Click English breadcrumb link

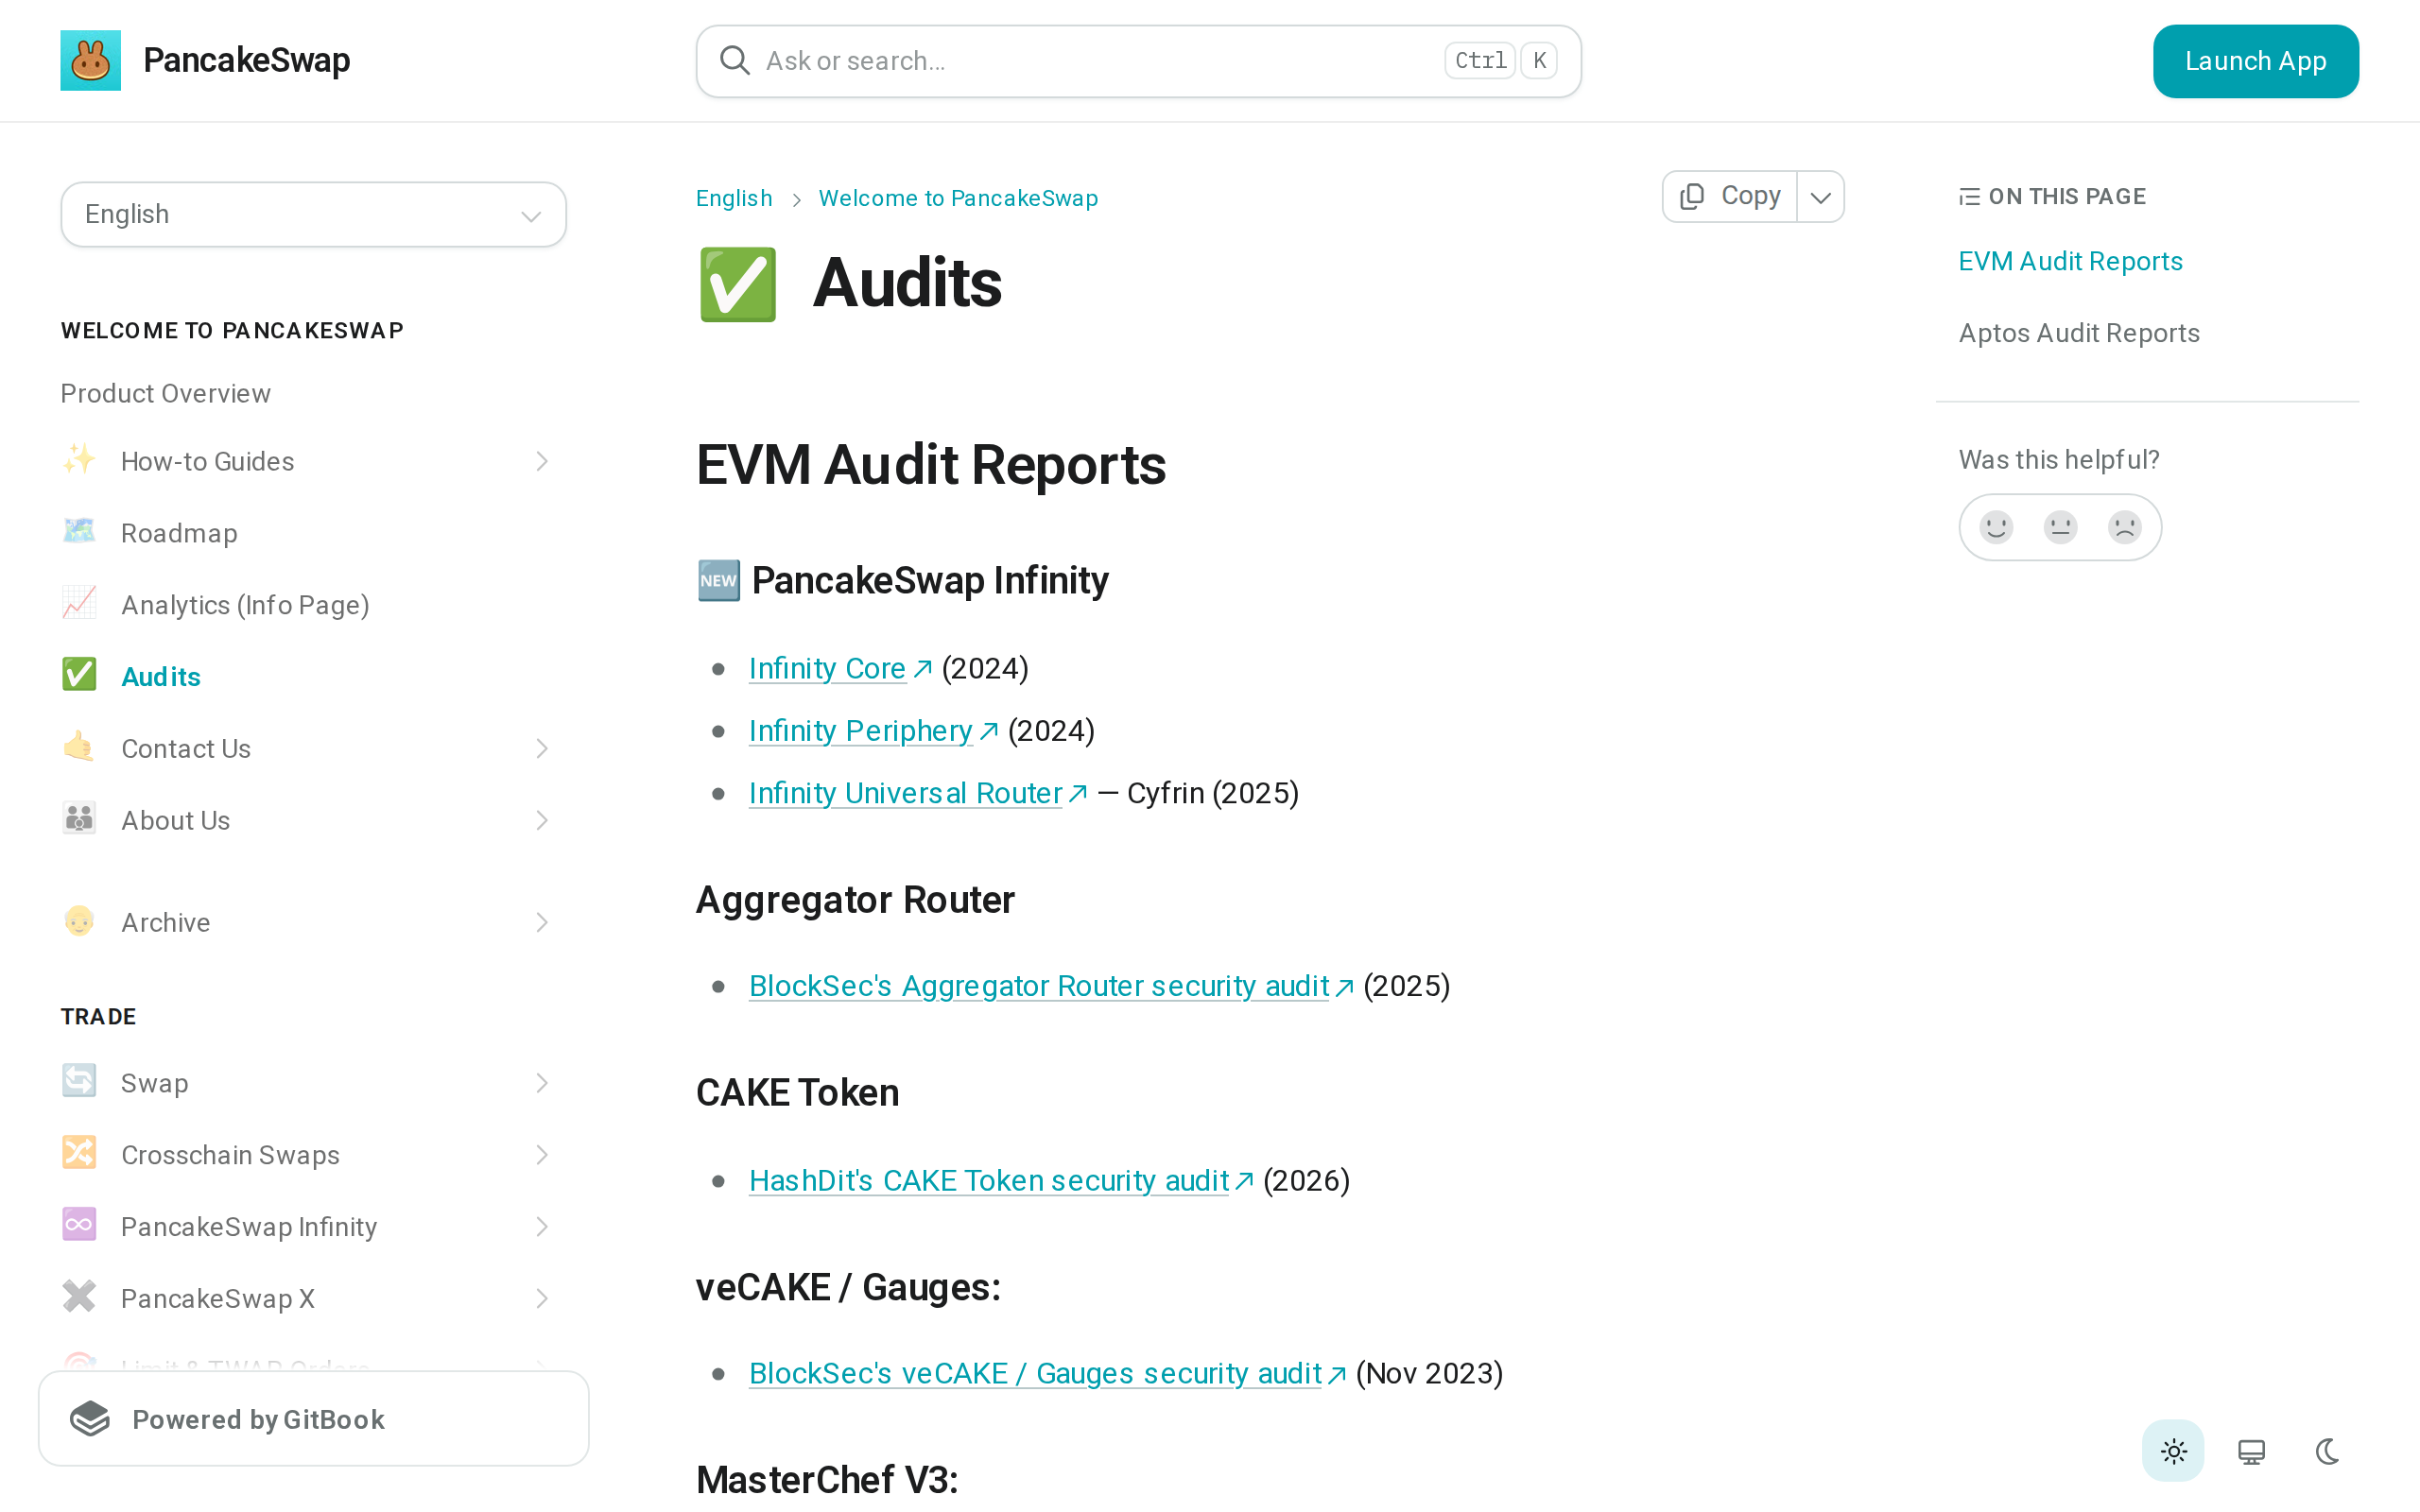coord(734,198)
